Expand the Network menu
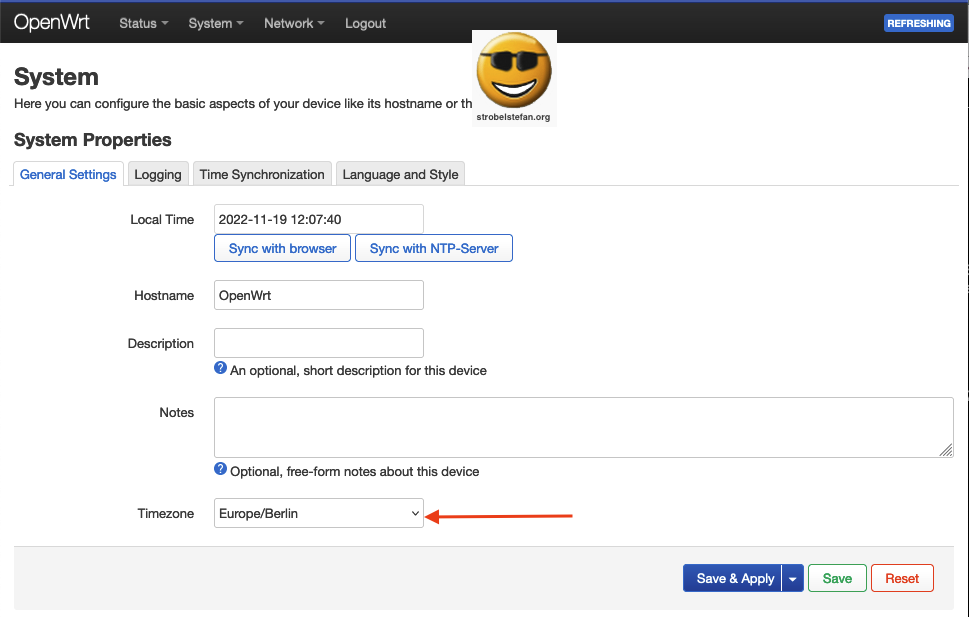The image size is (969, 617). pos(293,23)
